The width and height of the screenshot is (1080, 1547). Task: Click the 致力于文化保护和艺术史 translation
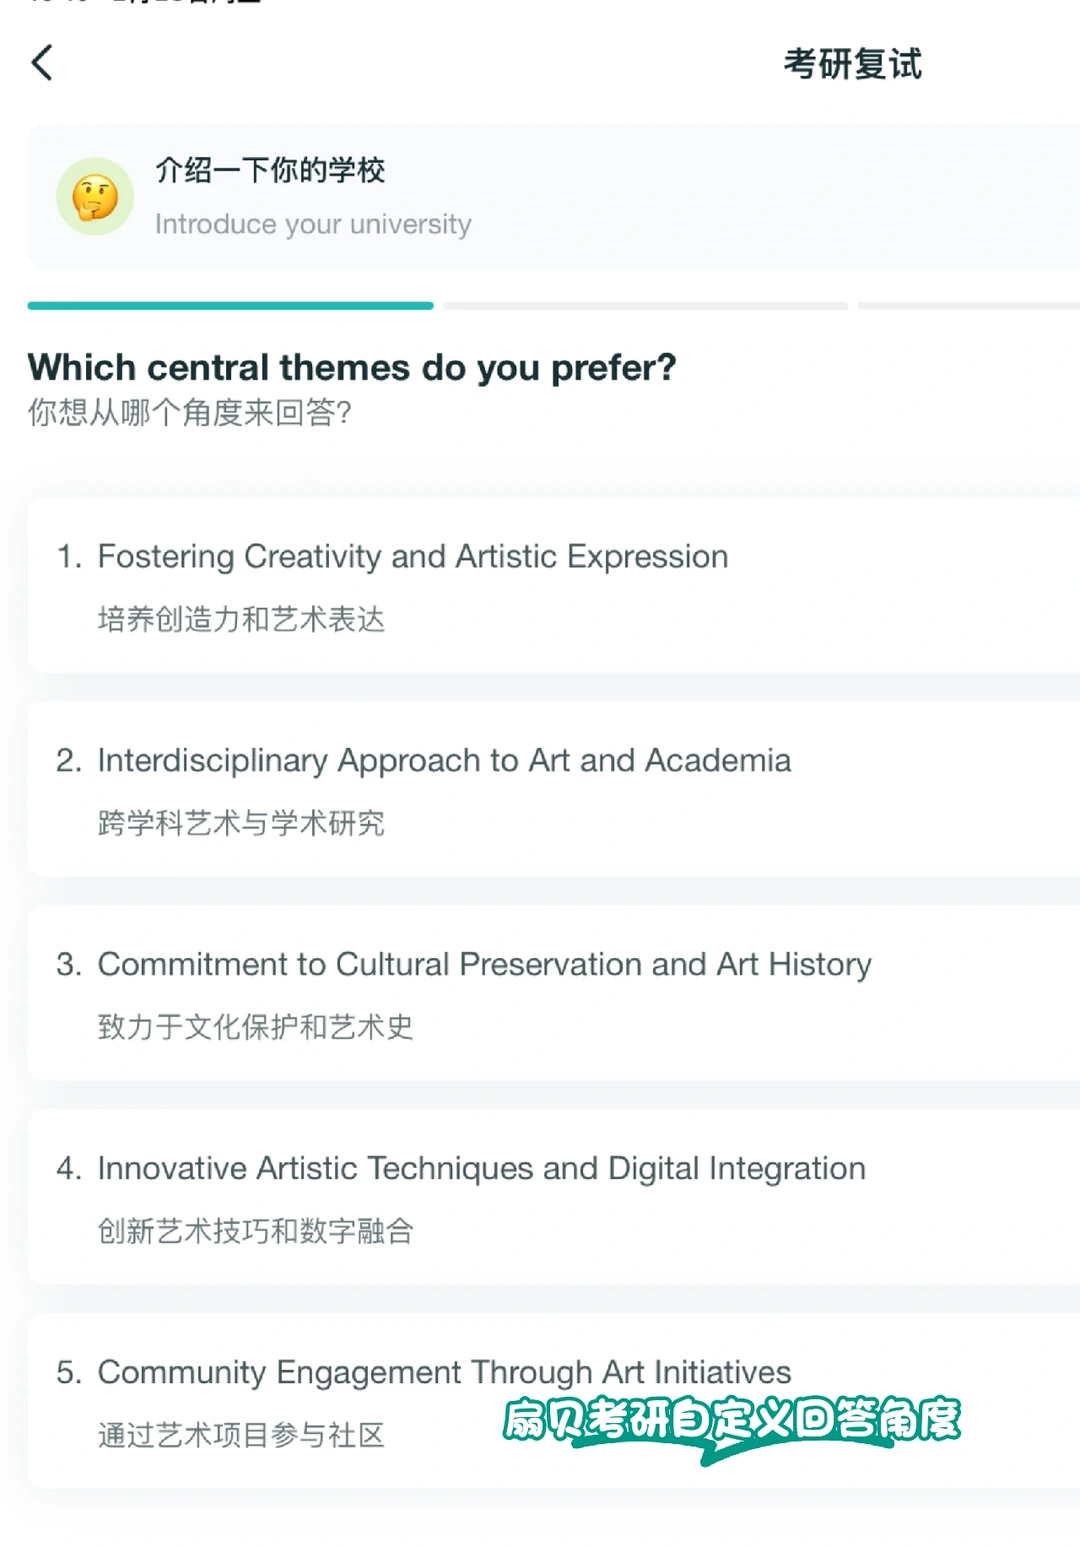tap(255, 1027)
